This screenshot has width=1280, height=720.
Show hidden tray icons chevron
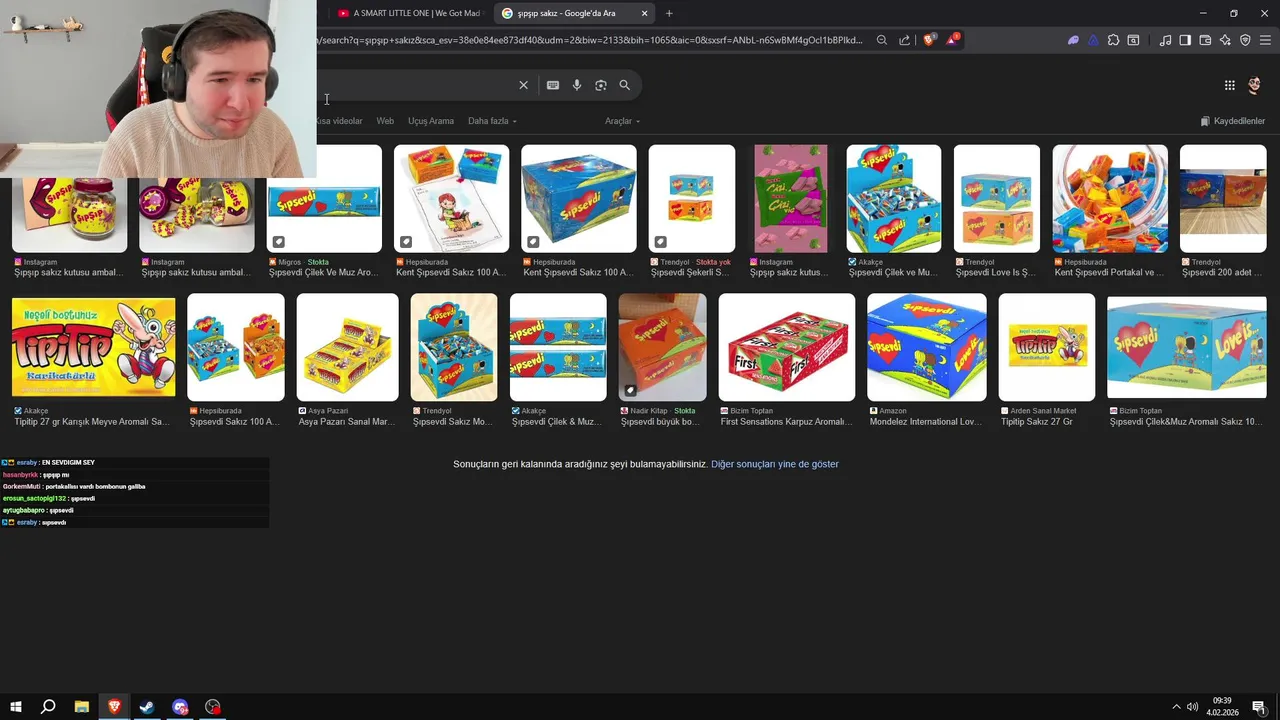pyautogui.click(x=1176, y=707)
